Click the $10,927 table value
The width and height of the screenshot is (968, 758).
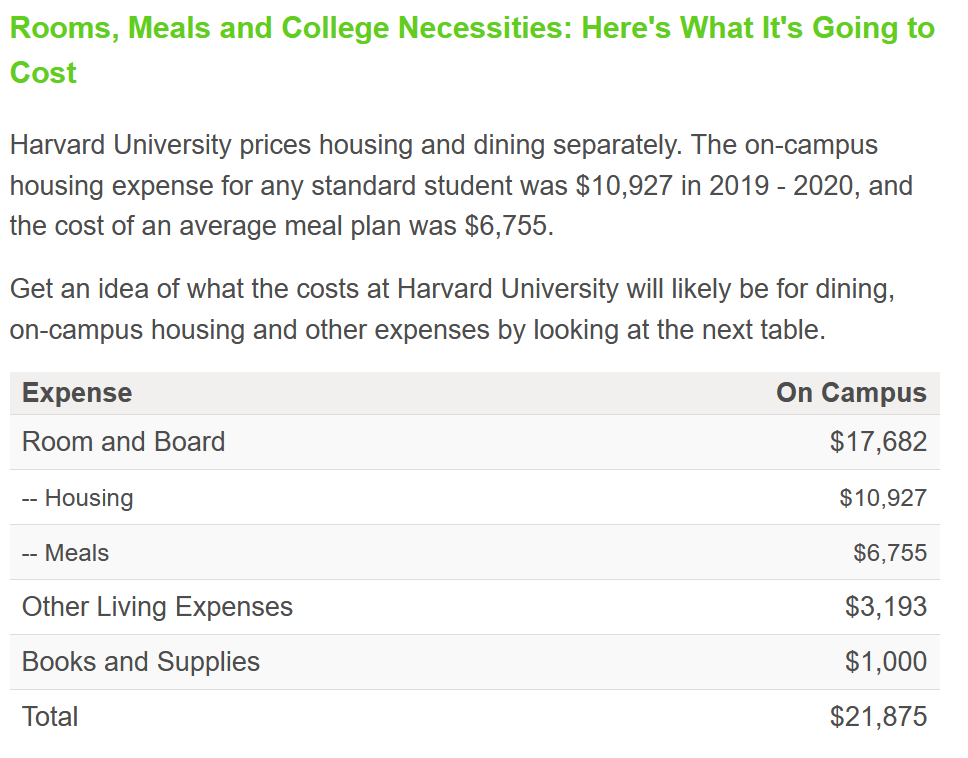pos(883,498)
